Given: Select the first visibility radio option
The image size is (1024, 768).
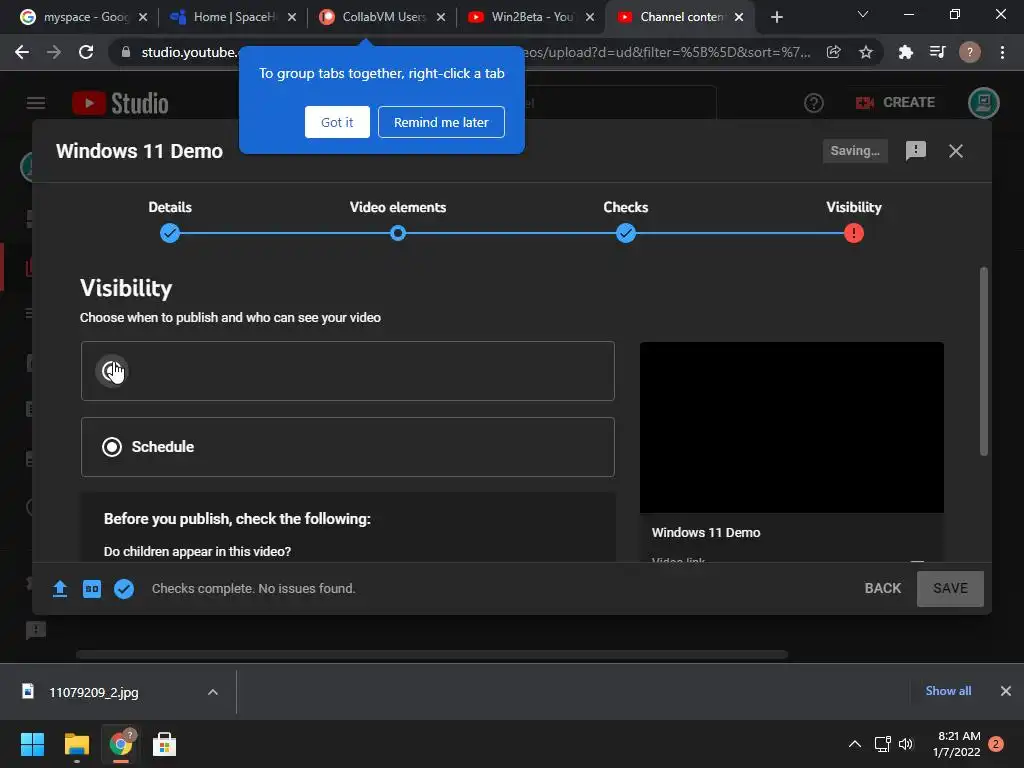Looking at the screenshot, I should 112,371.
